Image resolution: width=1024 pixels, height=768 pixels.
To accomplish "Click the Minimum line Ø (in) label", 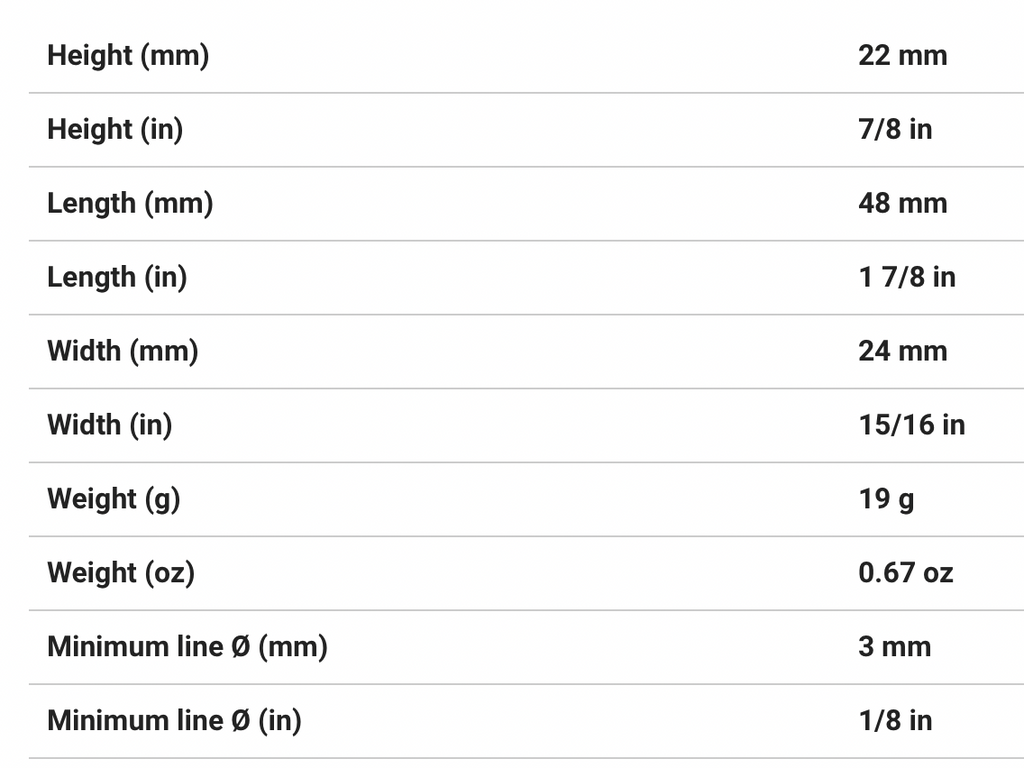I will (174, 722).
